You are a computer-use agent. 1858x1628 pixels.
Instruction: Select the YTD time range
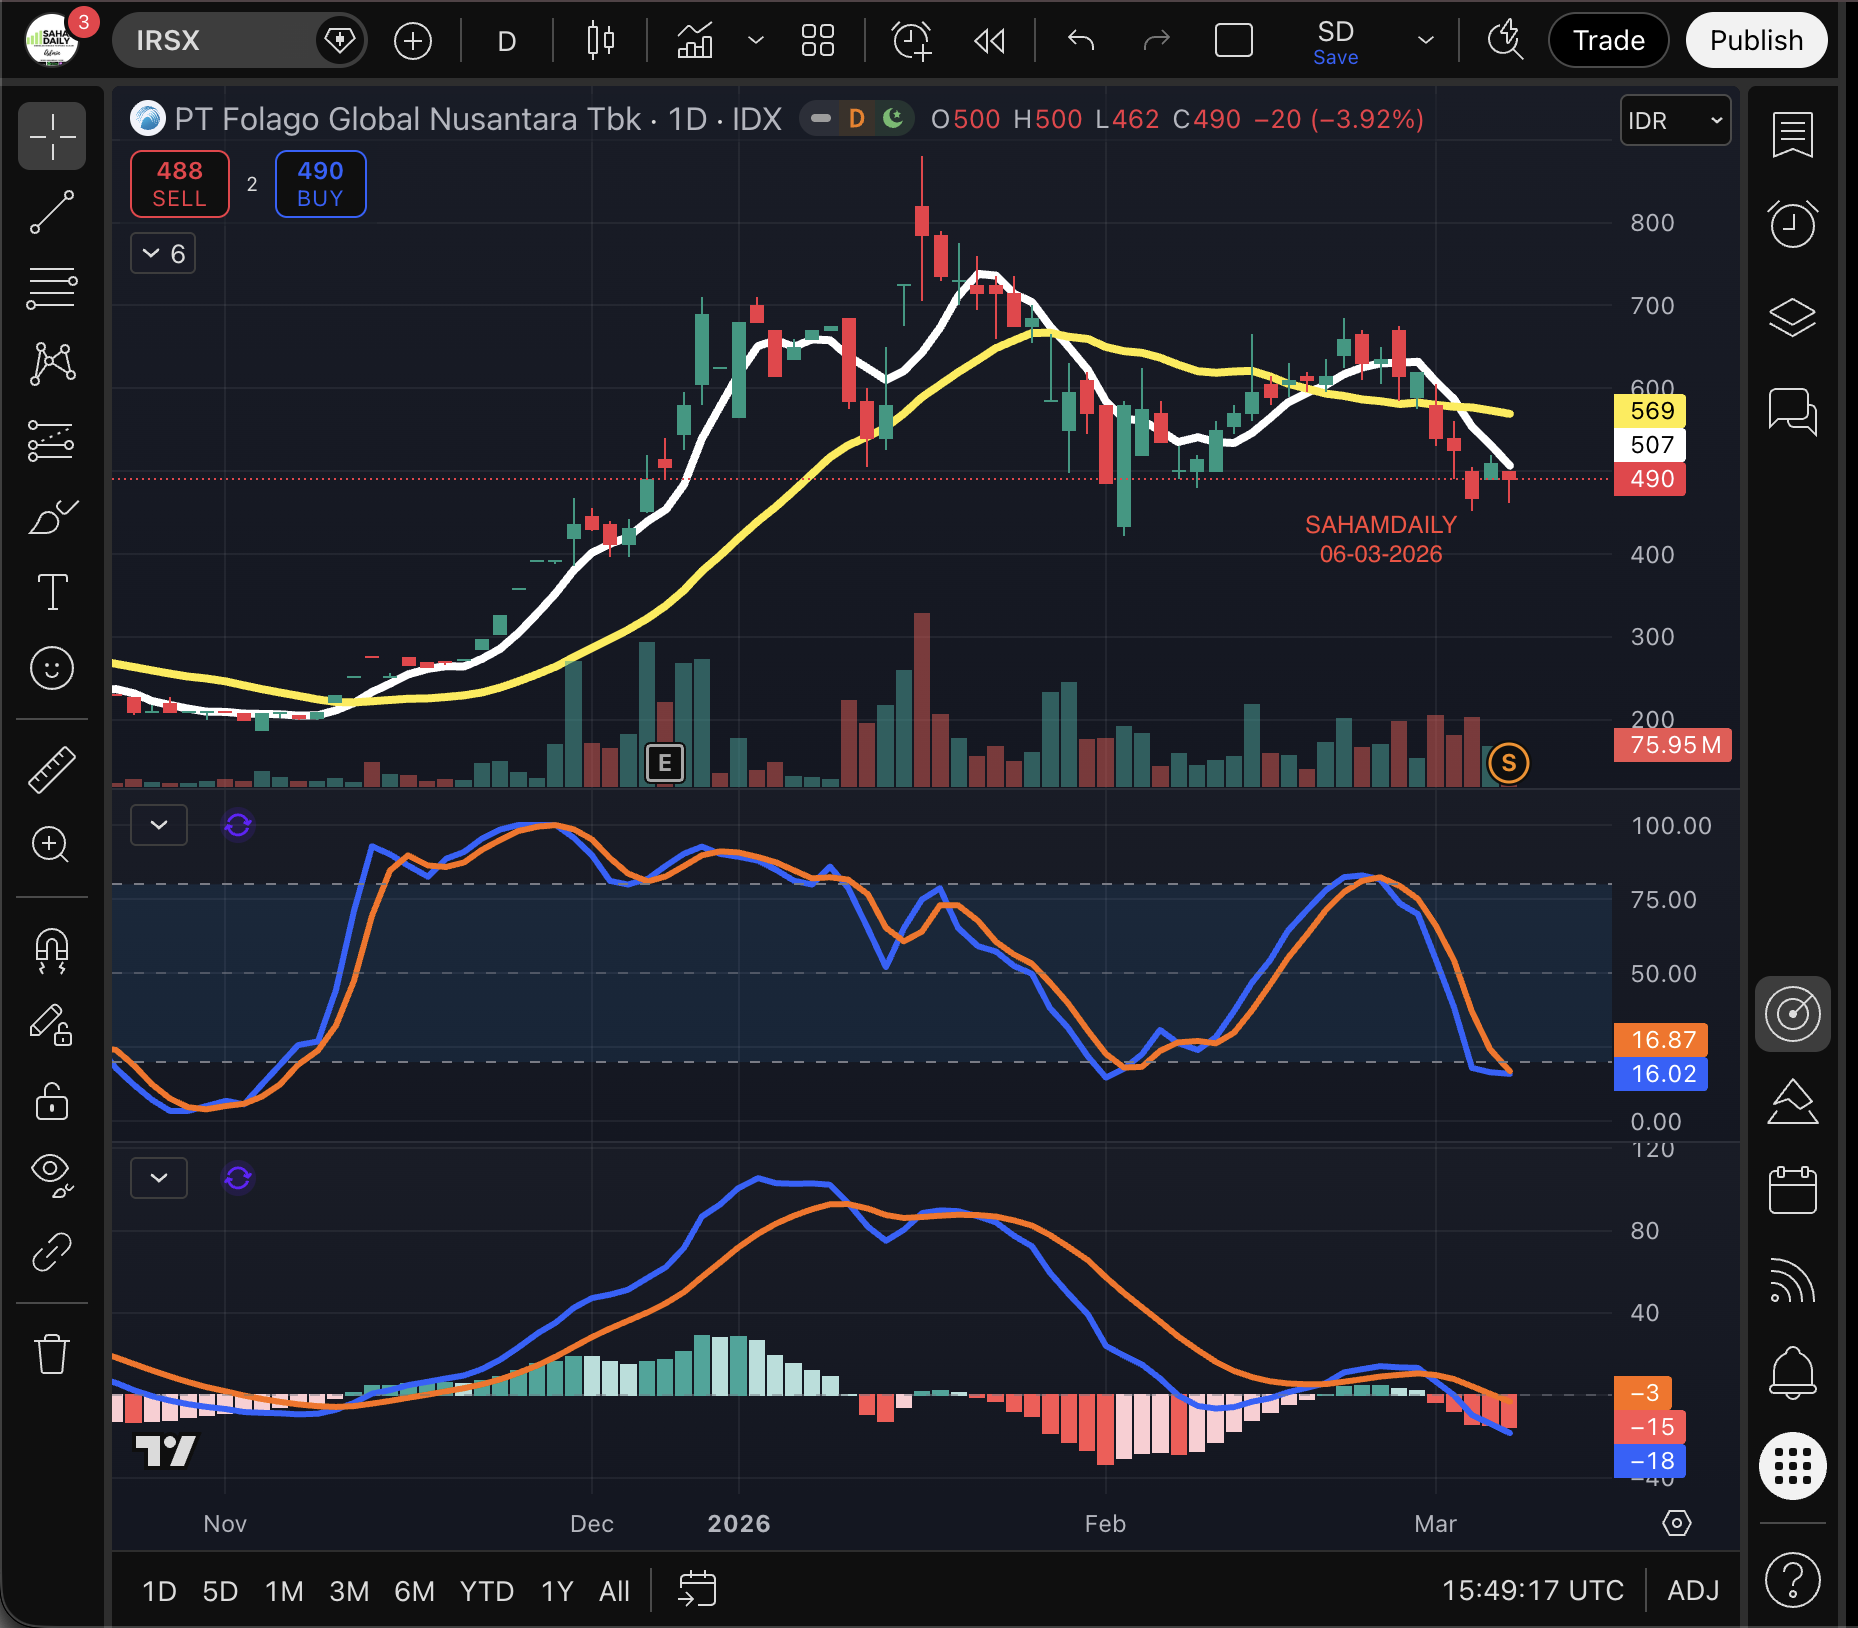coord(486,1591)
